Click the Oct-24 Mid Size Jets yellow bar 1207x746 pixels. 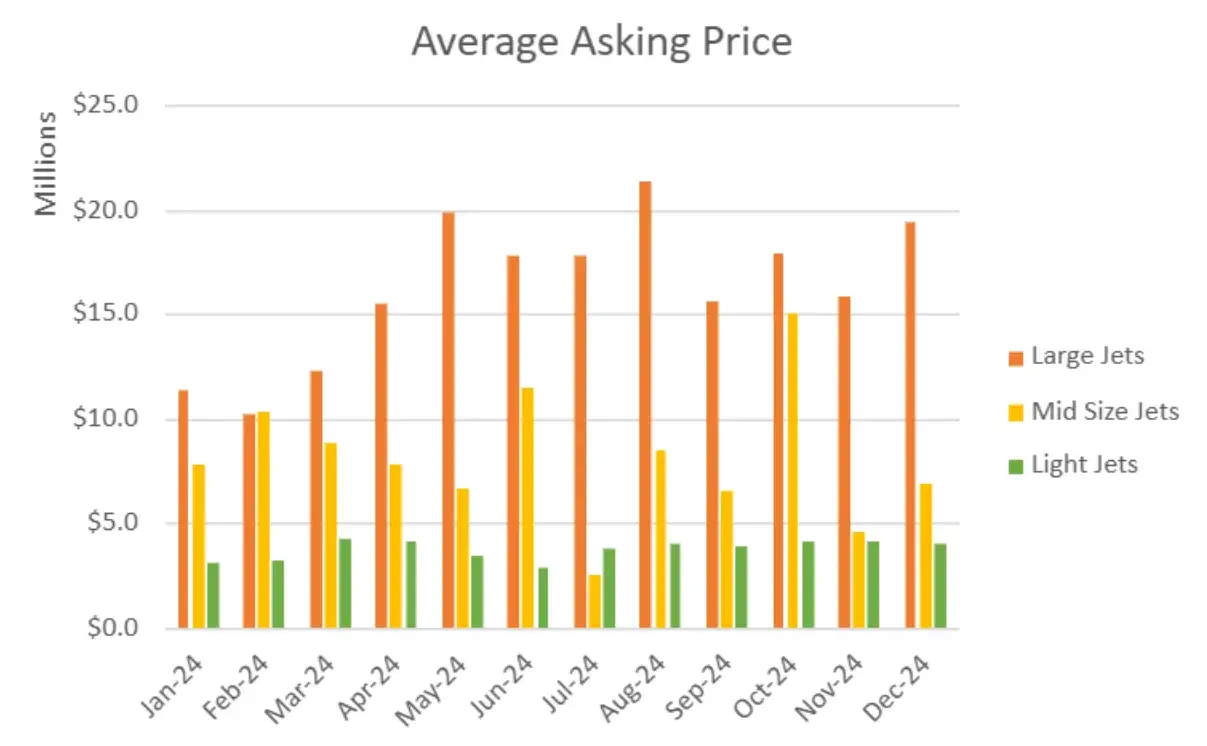[791, 471]
